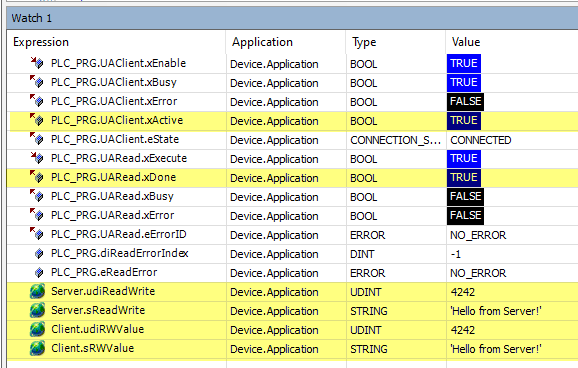Click the DINT type cell of diReadErrorIndex
The width and height of the screenshot is (578, 368).
click(x=362, y=254)
